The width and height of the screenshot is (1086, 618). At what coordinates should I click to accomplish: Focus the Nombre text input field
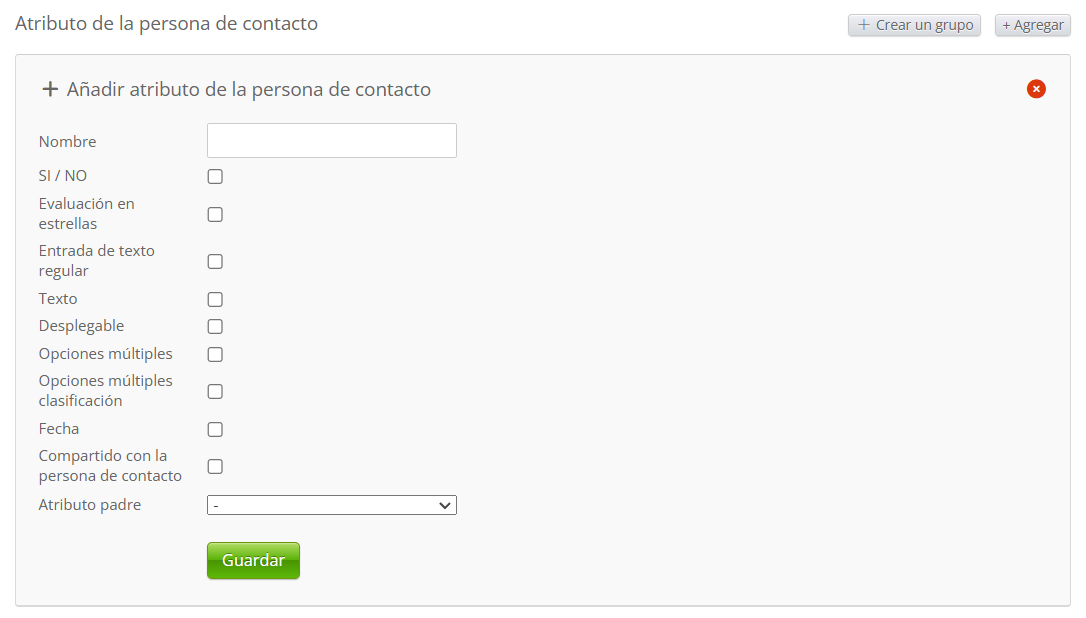tap(331, 141)
